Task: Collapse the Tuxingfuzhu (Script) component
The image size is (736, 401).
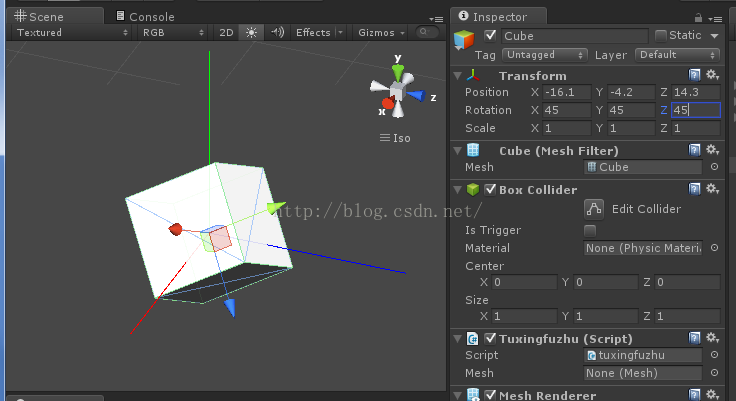Action: [458, 339]
